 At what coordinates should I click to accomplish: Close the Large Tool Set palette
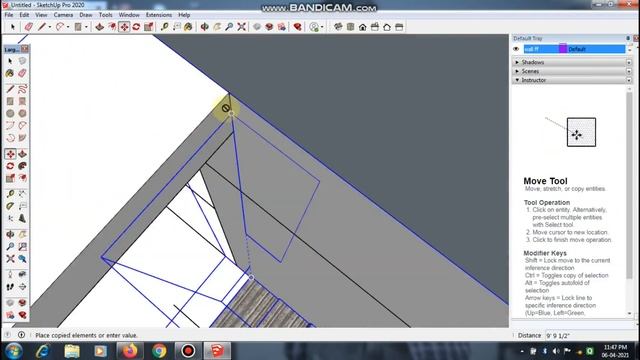[x=25, y=49]
